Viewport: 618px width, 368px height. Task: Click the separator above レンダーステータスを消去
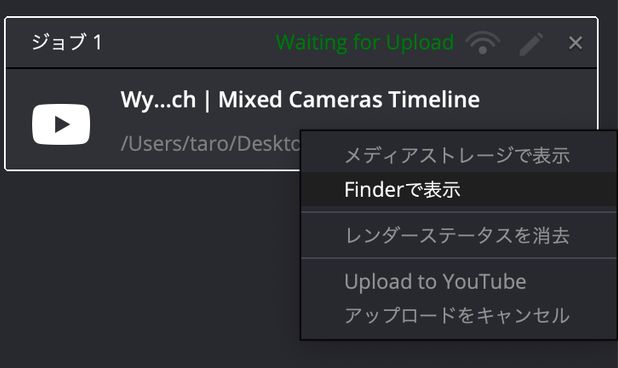click(x=459, y=212)
